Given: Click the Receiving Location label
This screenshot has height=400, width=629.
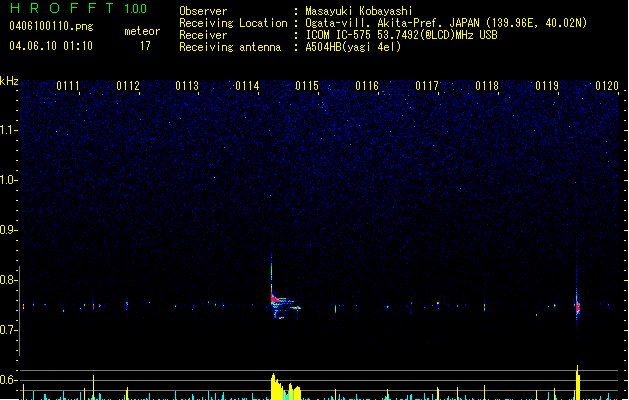Looking at the screenshot, I should point(233,23).
